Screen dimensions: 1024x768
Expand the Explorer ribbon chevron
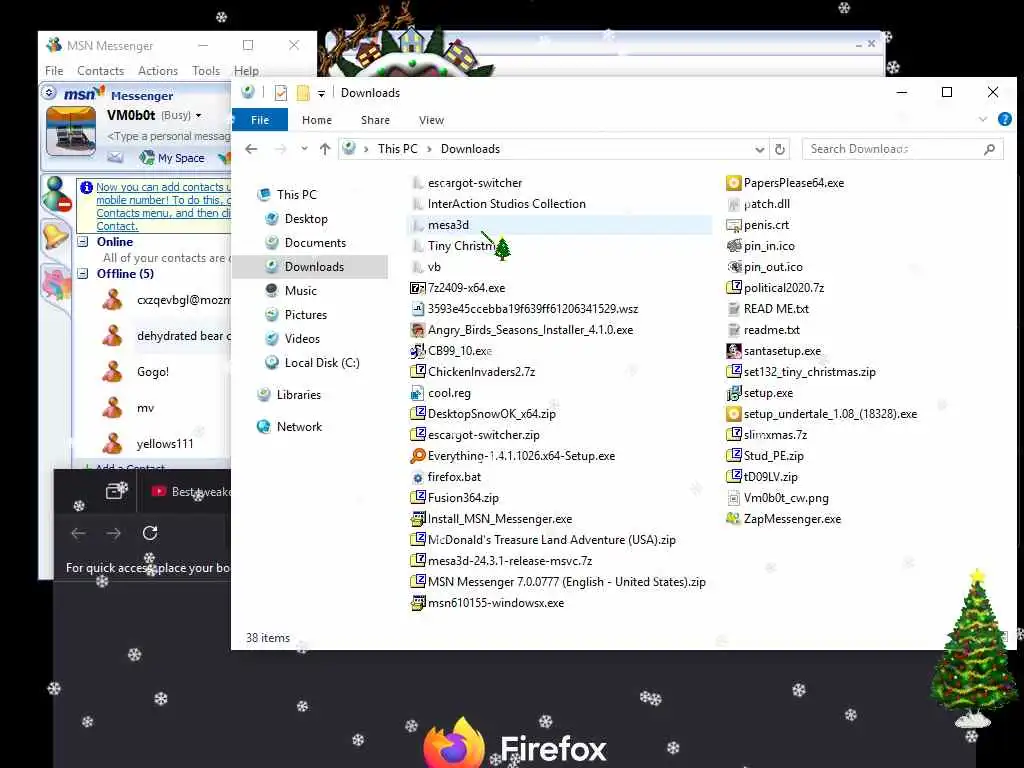pyautogui.click(x=983, y=120)
